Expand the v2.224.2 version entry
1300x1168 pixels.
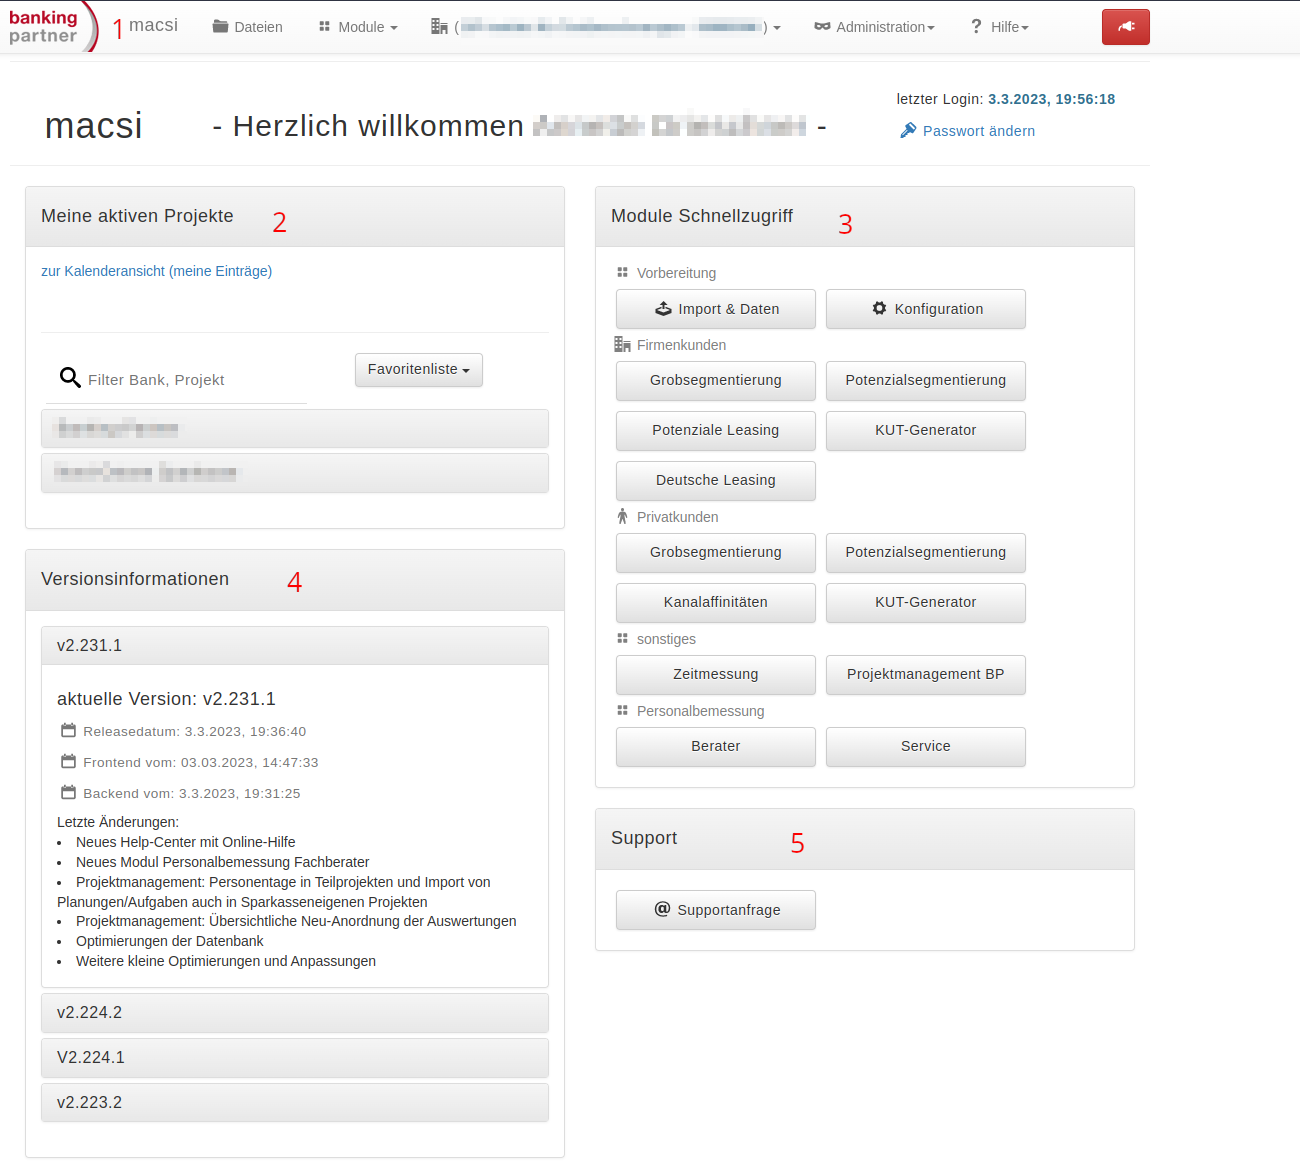click(295, 1013)
